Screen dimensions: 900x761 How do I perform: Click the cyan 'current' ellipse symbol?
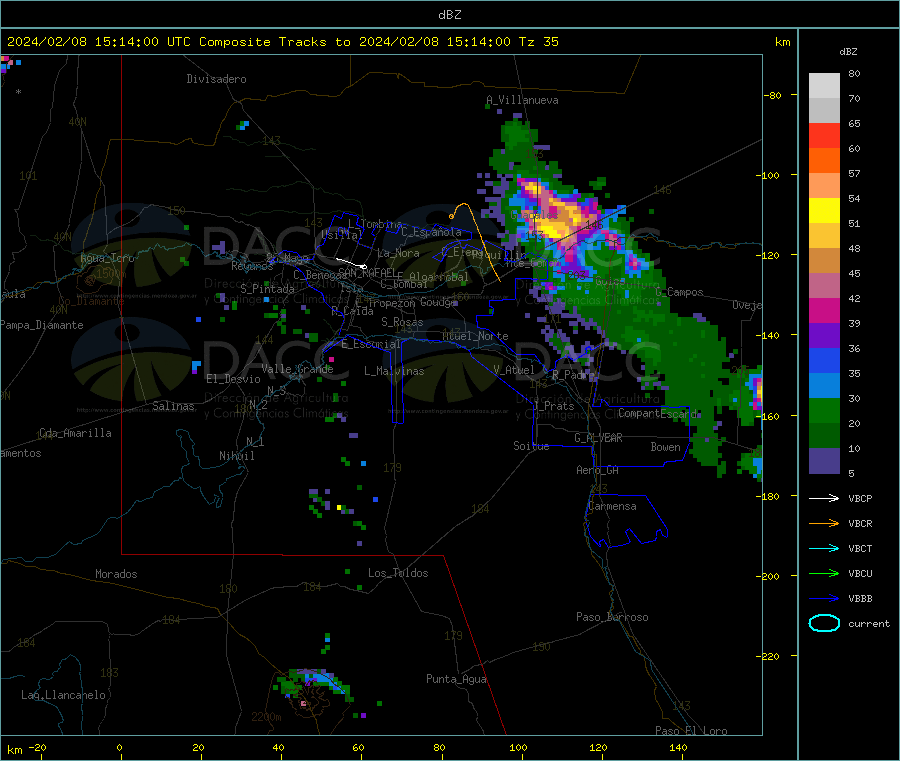coord(824,623)
